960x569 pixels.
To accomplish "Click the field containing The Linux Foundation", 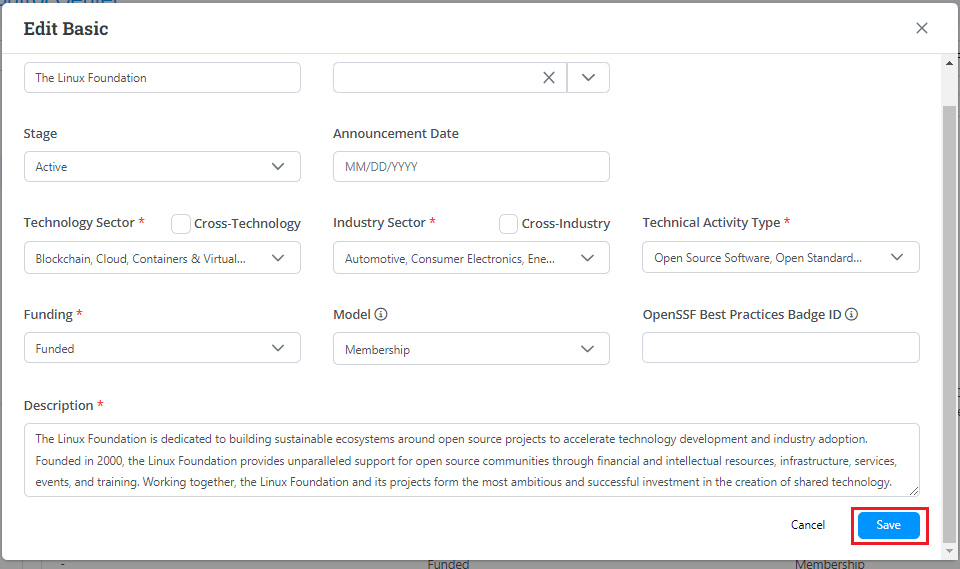I will click(x=162, y=78).
